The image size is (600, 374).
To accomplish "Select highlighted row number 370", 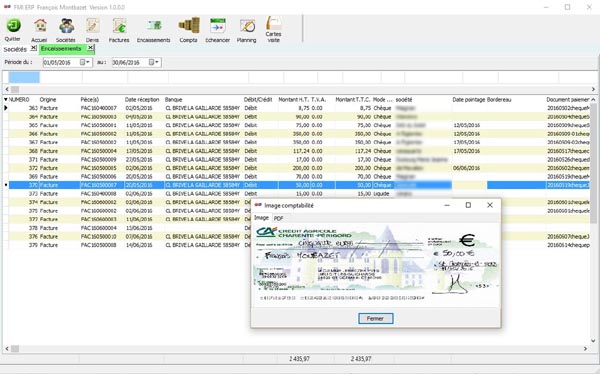I will 298,185.
